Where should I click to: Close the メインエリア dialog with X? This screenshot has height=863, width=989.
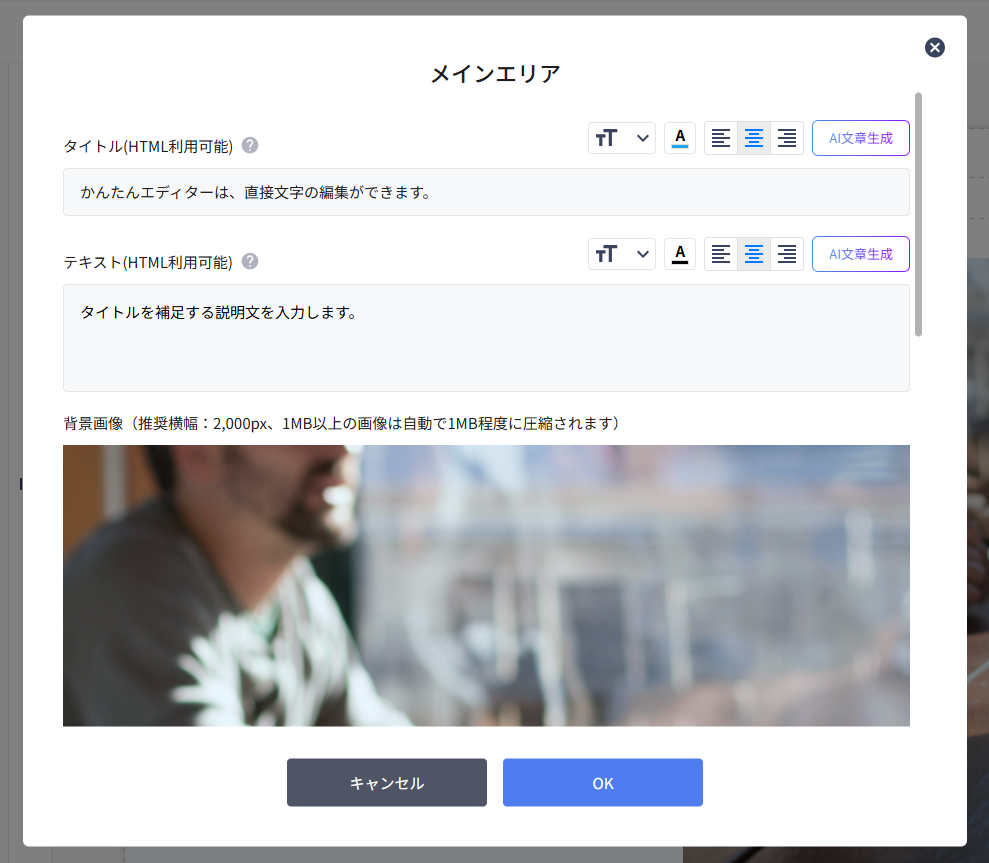934,47
